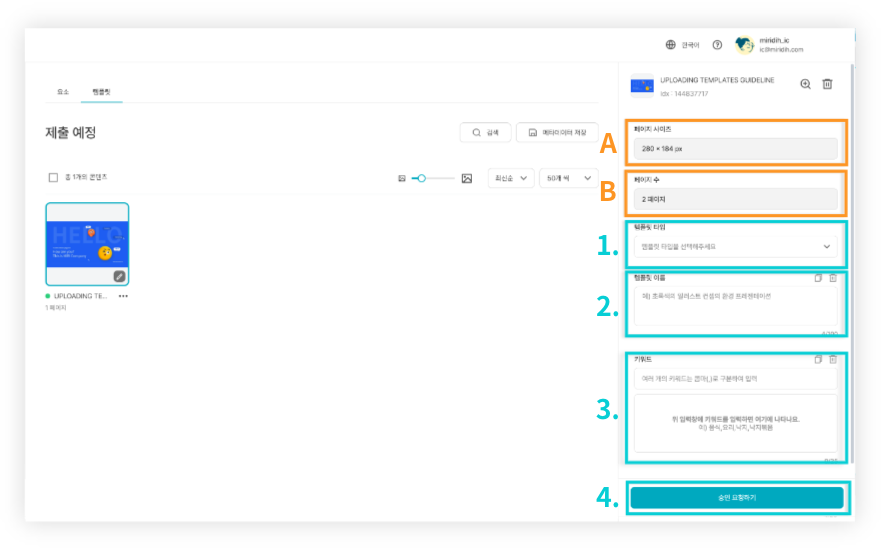881x549 pixels.
Task: Adjust the thumbnail size slider handle
Action: pos(421,178)
